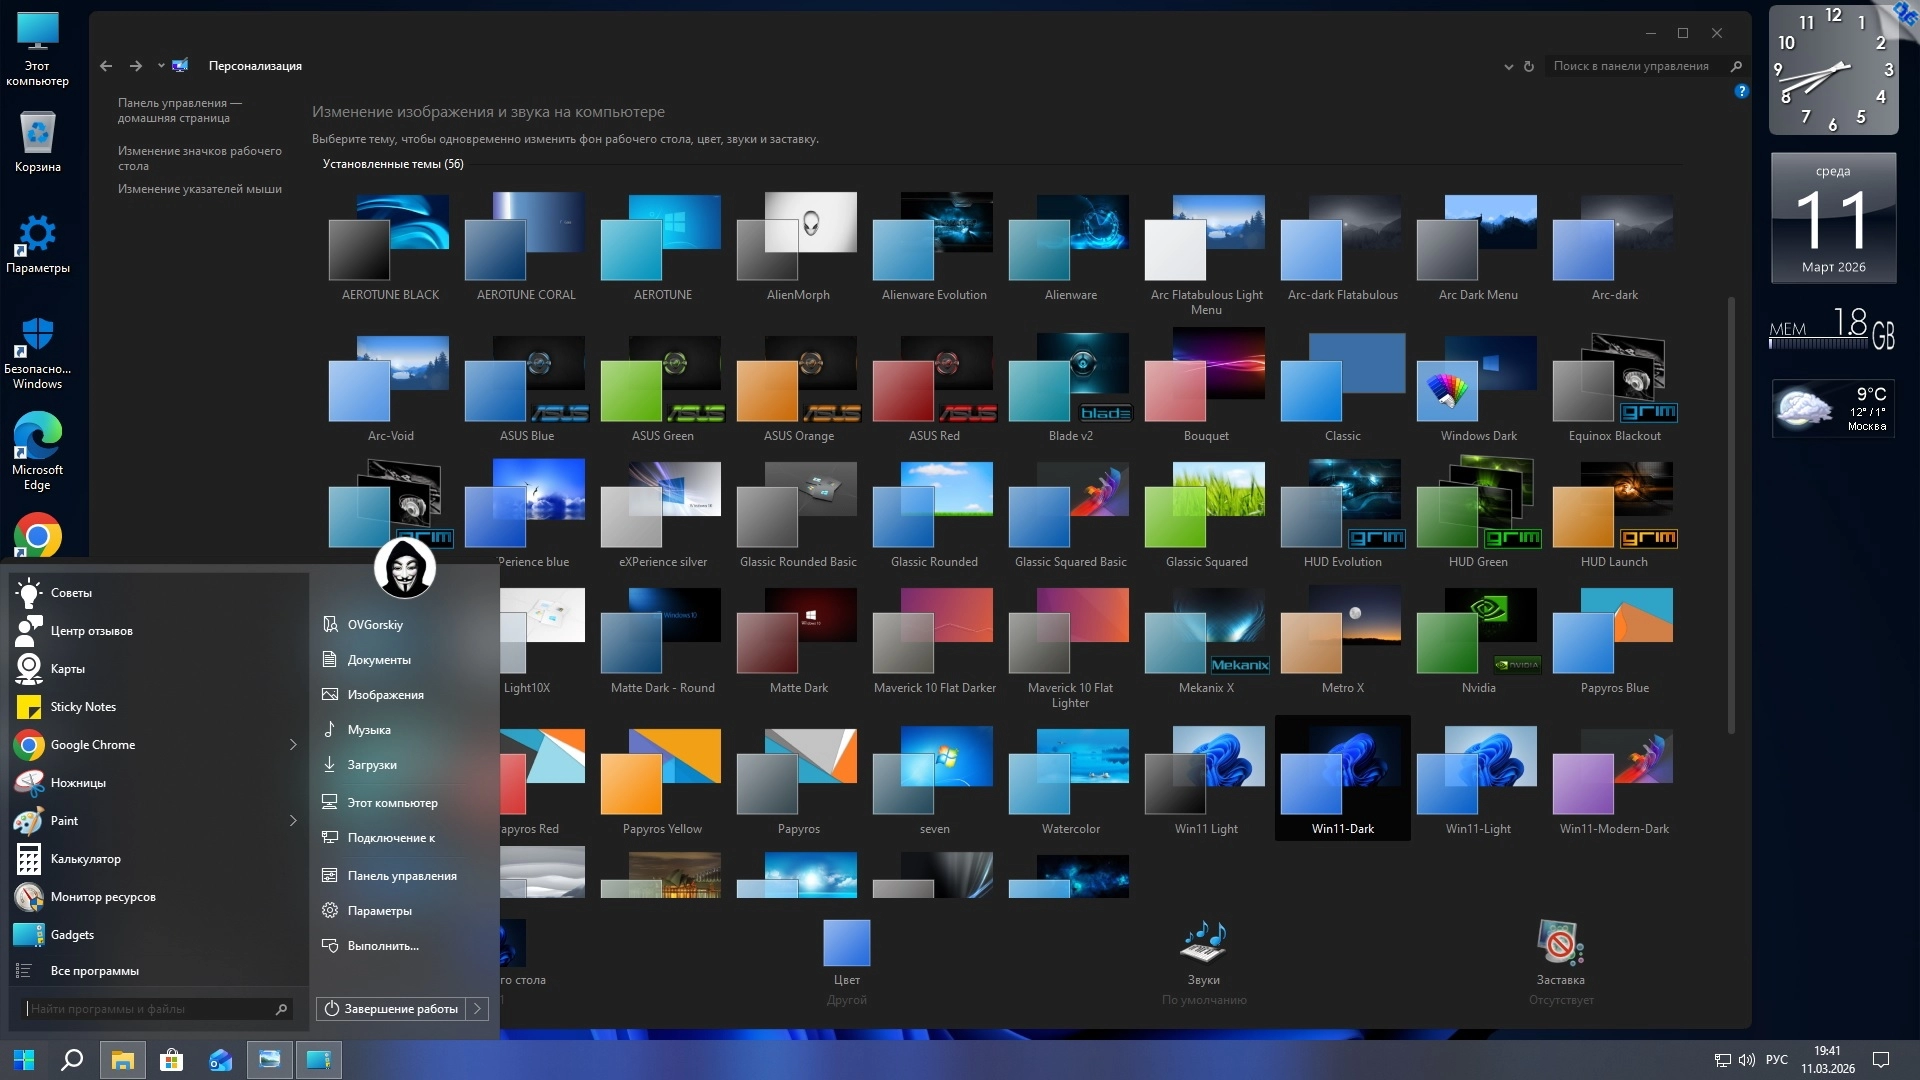Screen dimensions: 1920x1080
Task: Click the refresh icon in the address bar
Action: pyautogui.click(x=1529, y=66)
